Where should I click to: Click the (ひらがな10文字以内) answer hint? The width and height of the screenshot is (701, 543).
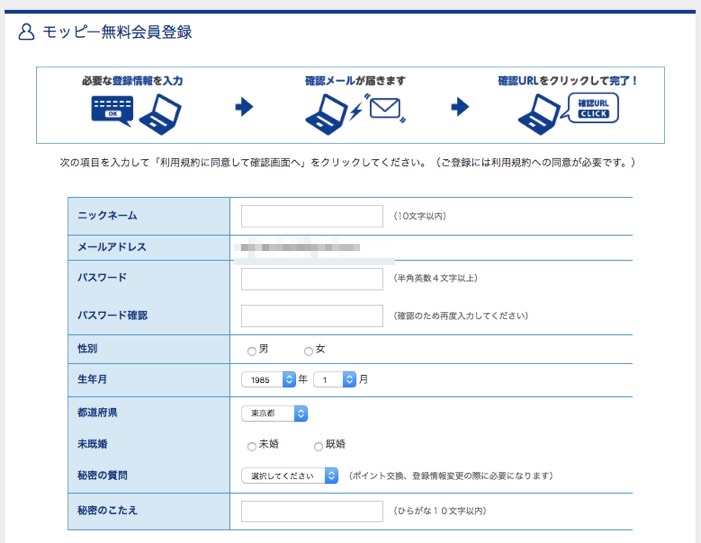440,511
